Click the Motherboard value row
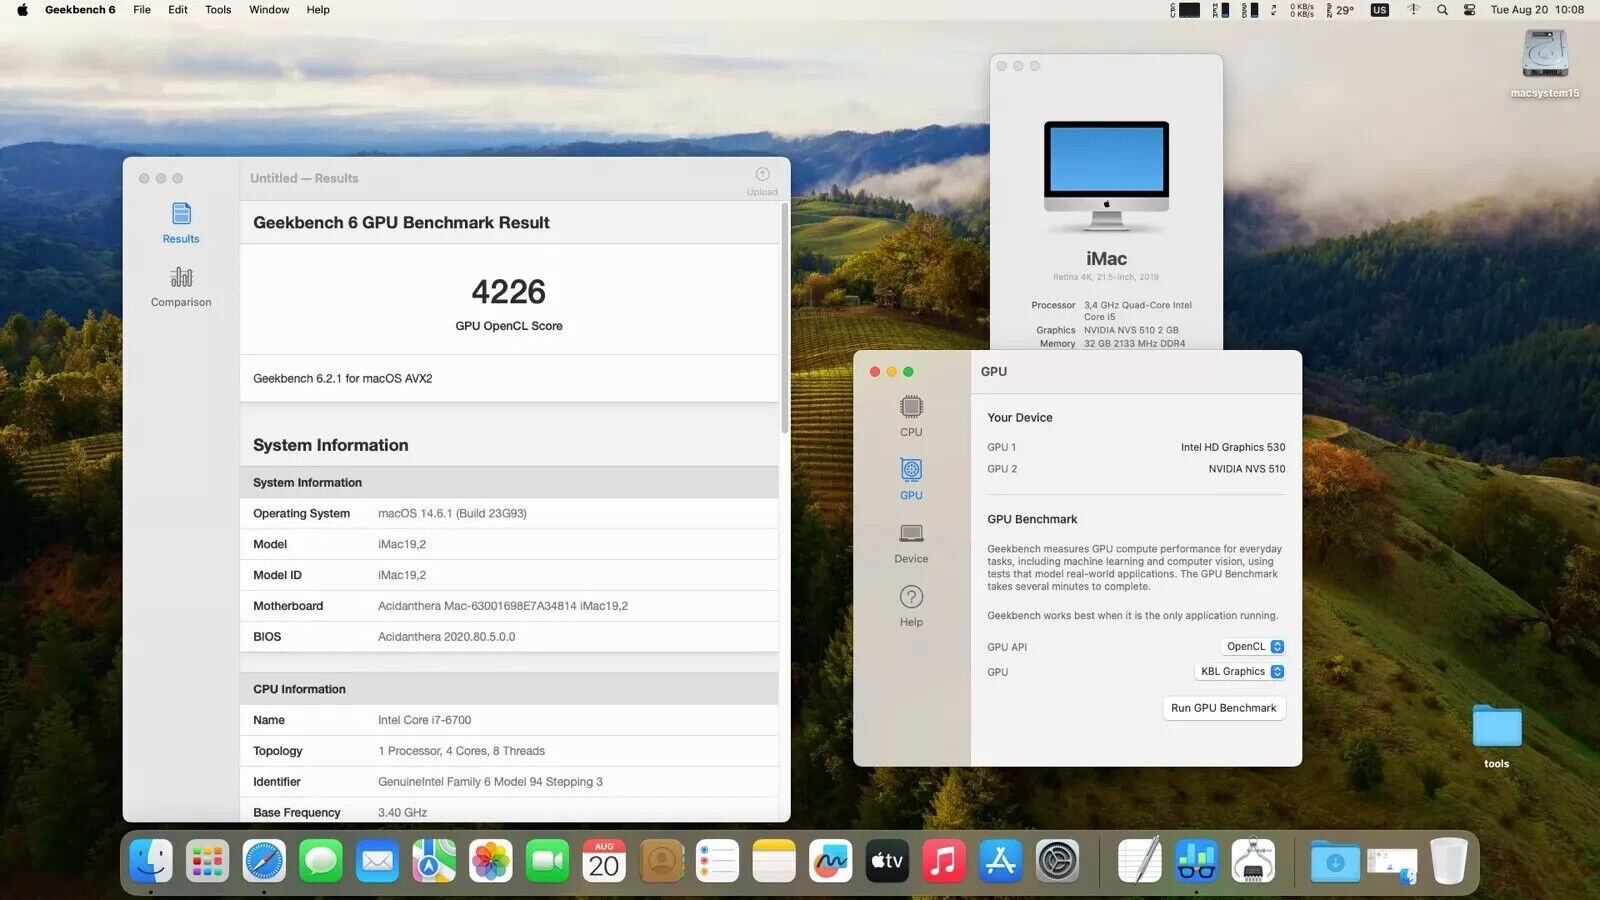1600x900 pixels. pyautogui.click(x=509, y=606)
